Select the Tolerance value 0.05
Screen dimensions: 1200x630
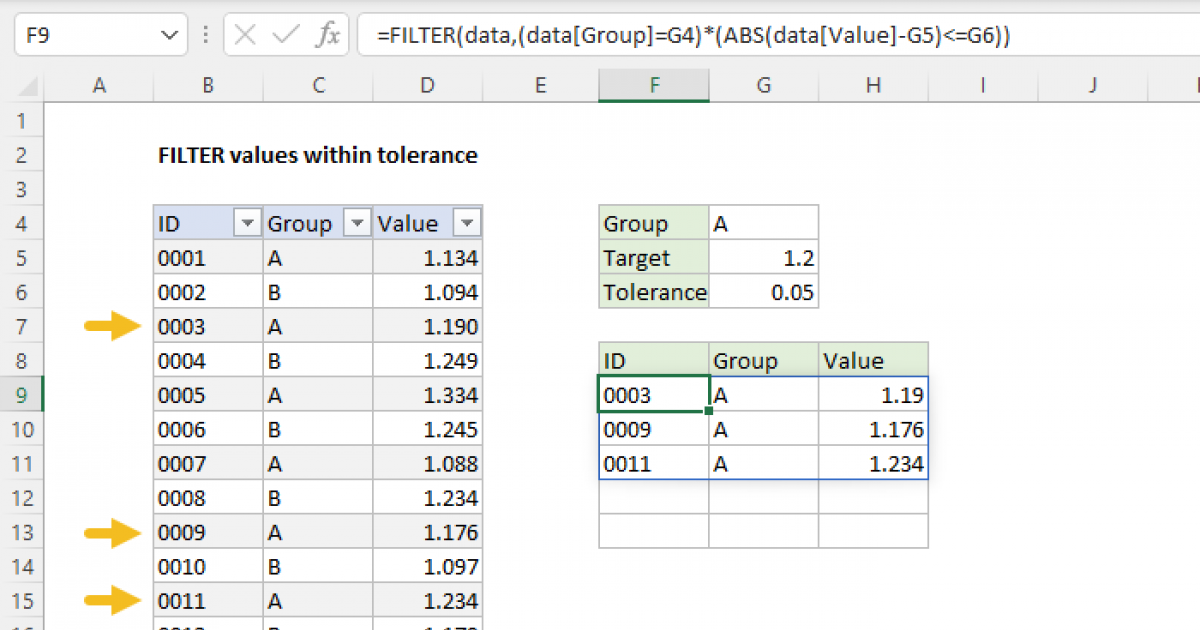[764, 292]
